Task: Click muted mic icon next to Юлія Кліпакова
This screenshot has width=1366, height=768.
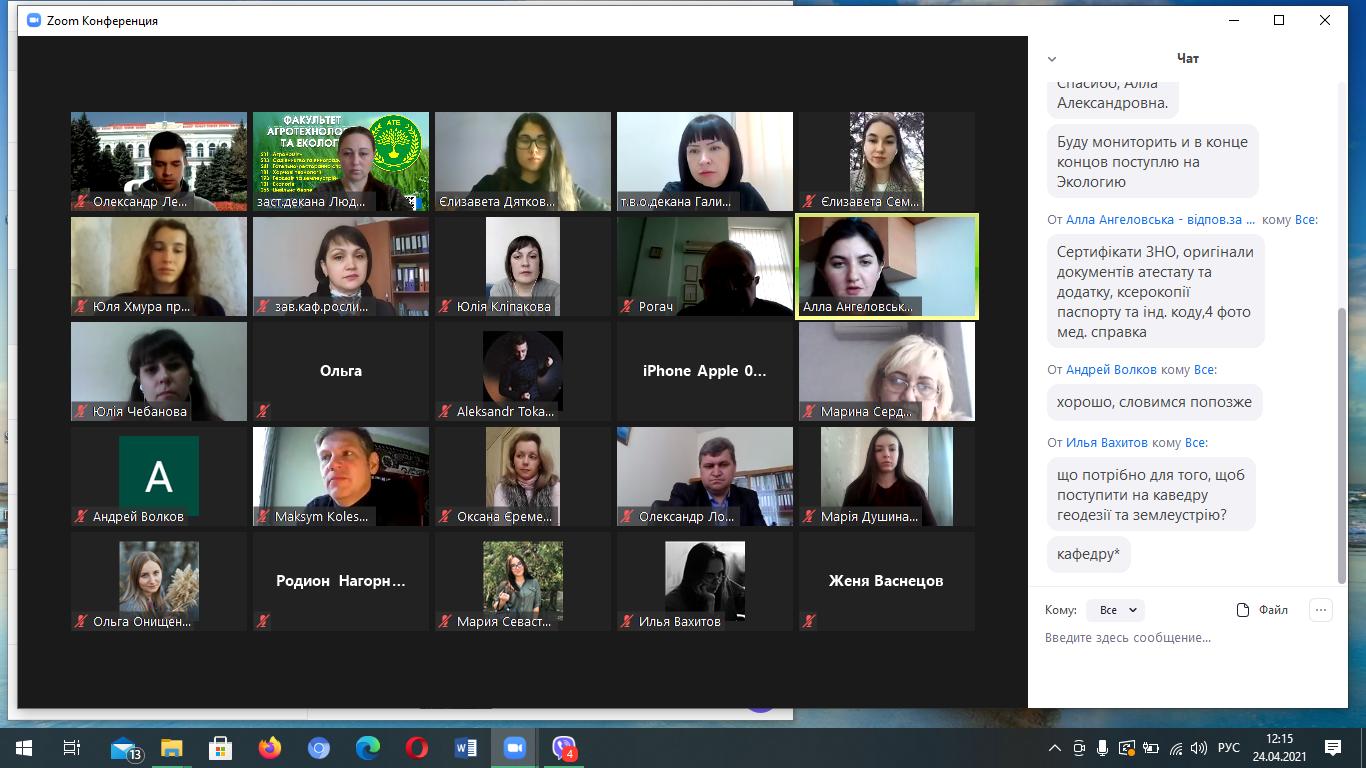Action: 445,307
